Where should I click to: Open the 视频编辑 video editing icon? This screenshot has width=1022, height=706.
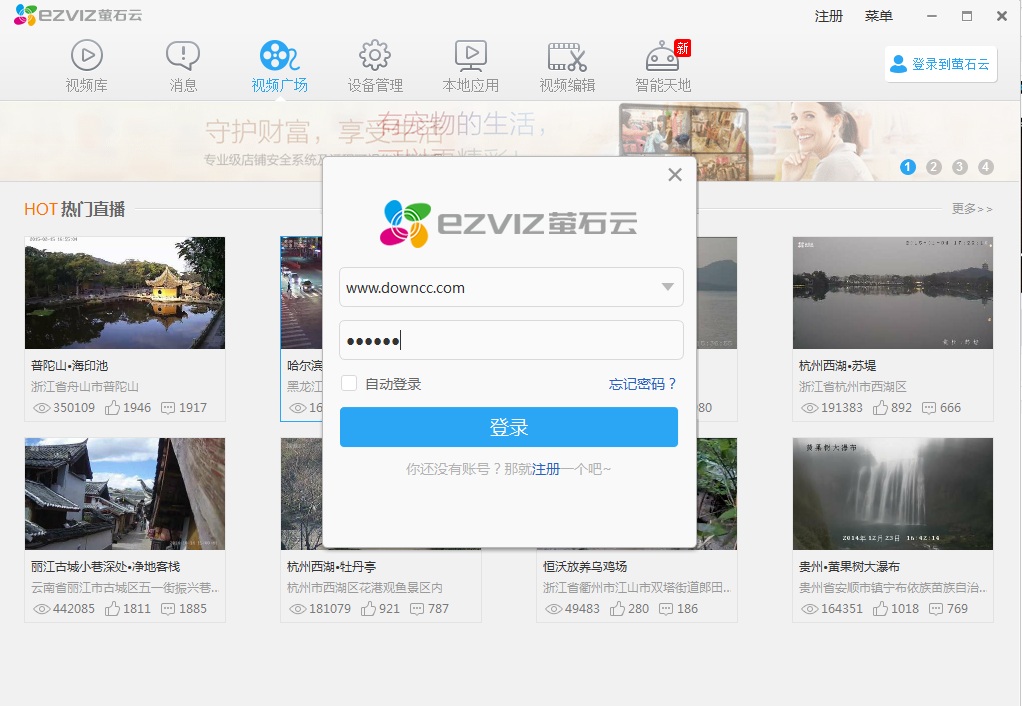(567, 57)
